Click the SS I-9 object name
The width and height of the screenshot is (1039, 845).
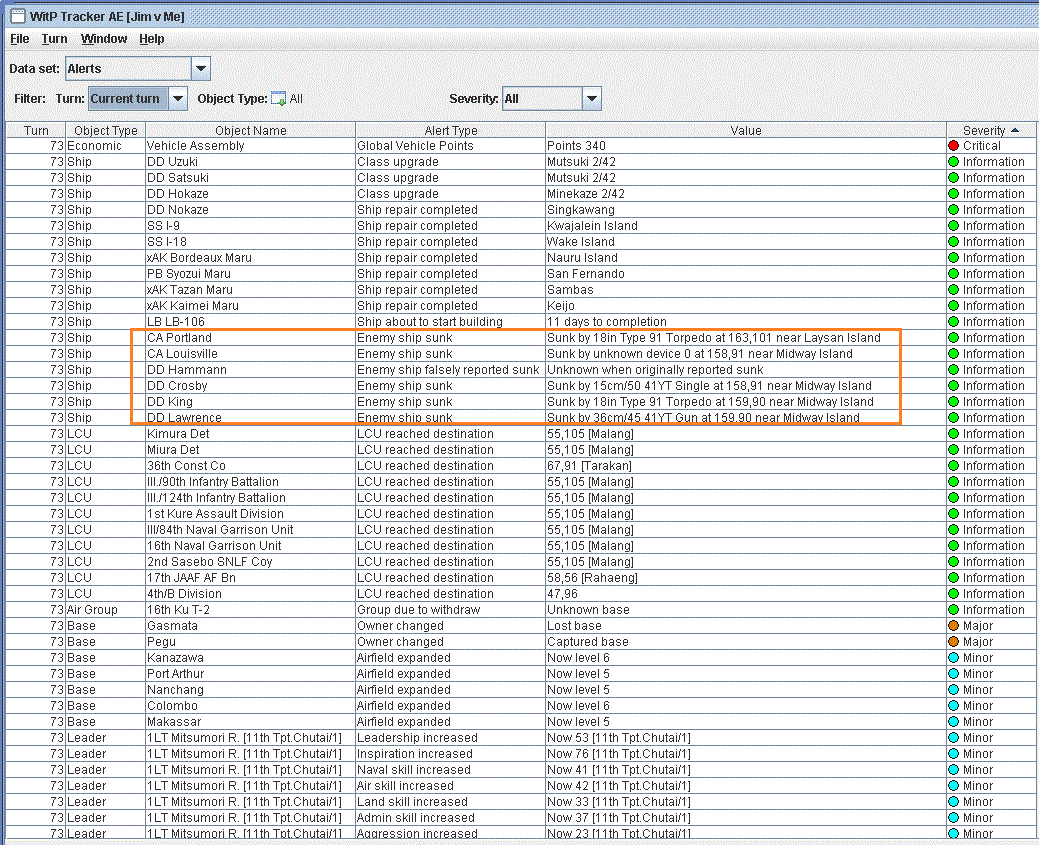163,226
